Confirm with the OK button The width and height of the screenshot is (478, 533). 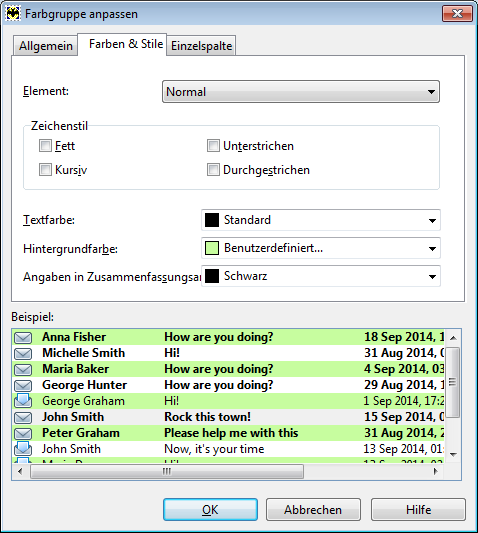point(210,510)
